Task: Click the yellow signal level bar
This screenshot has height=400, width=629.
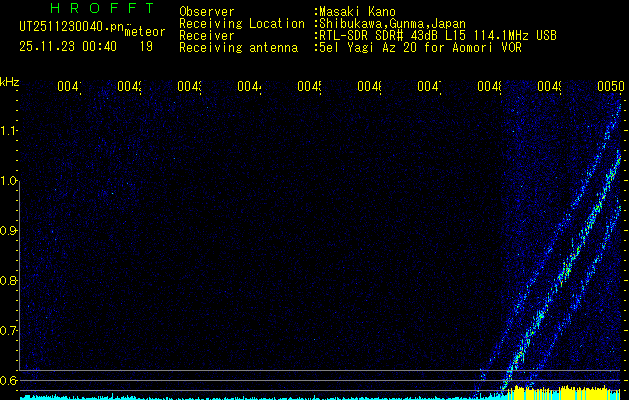Action: tap(564, 393)
